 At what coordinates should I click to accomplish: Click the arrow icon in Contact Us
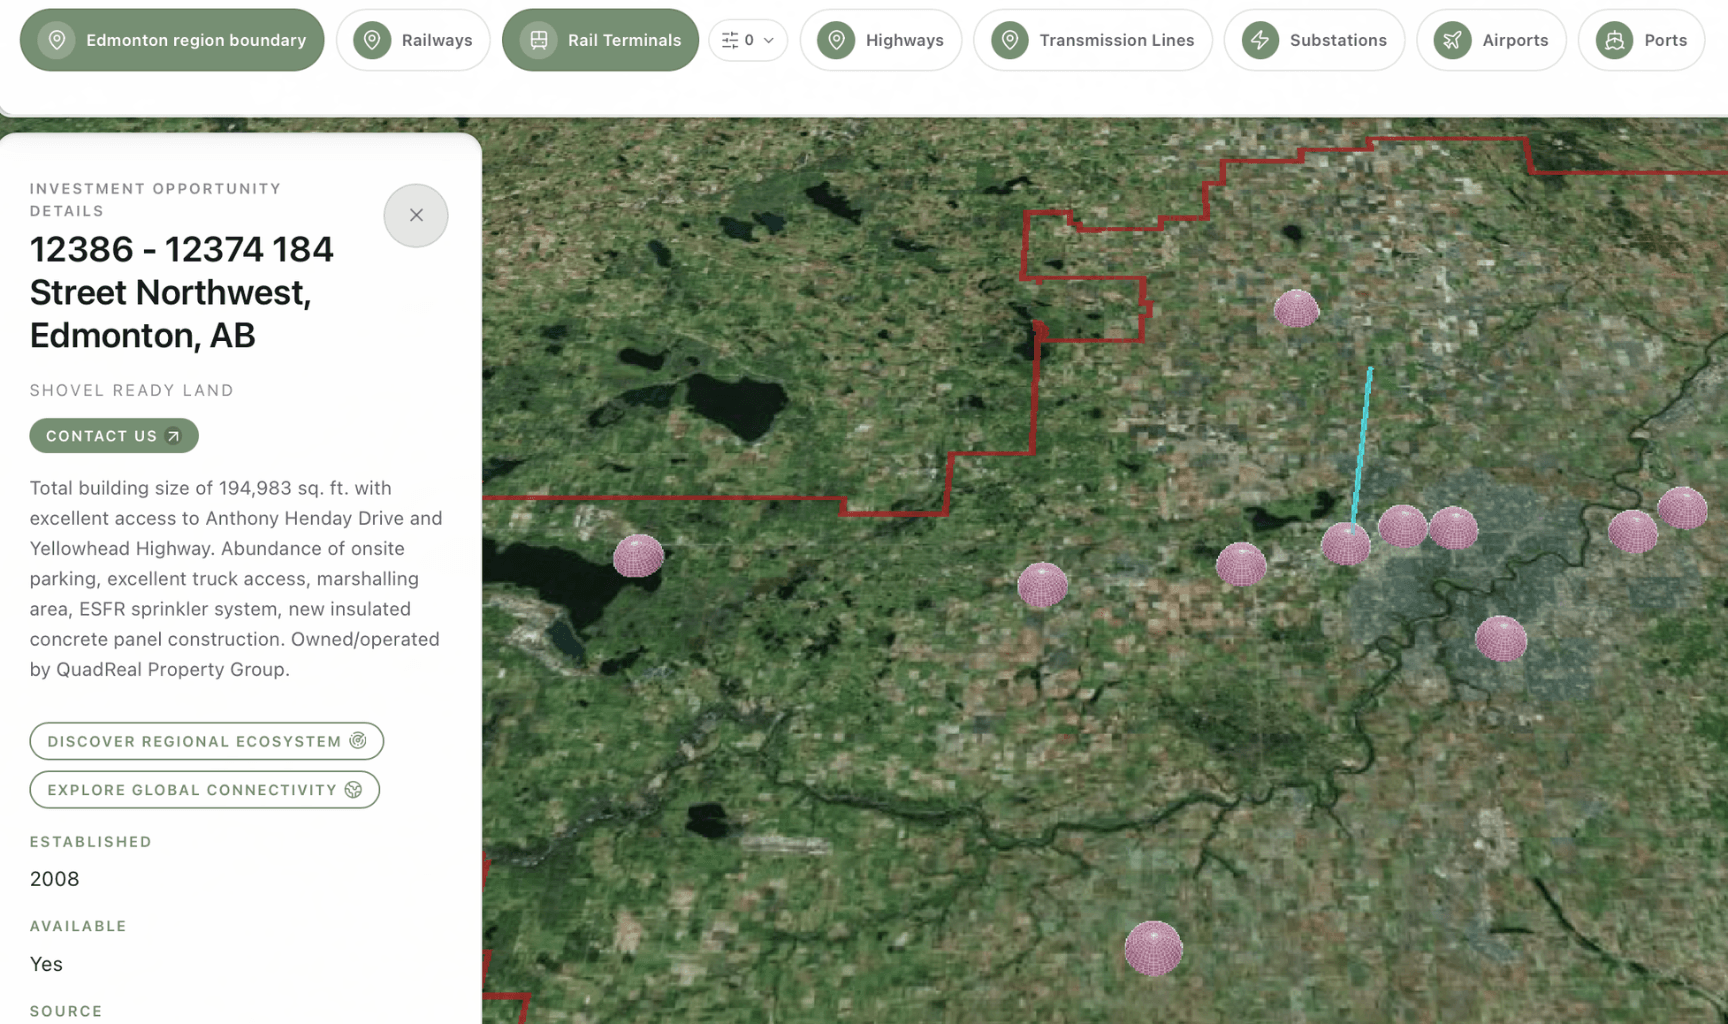click(174, 436)
